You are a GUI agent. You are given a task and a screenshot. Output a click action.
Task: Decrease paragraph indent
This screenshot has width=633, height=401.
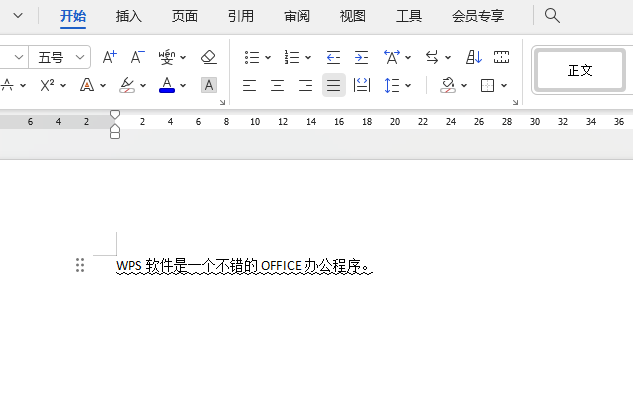click(333, 57)
